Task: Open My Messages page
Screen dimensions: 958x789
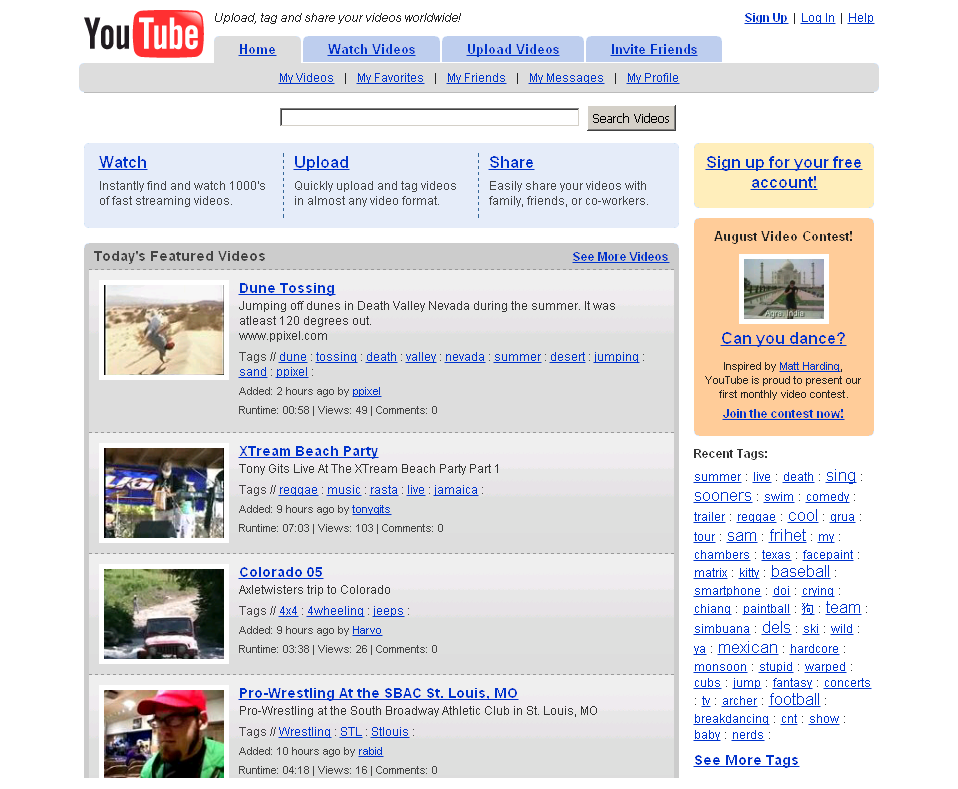Action: (566, 77)
